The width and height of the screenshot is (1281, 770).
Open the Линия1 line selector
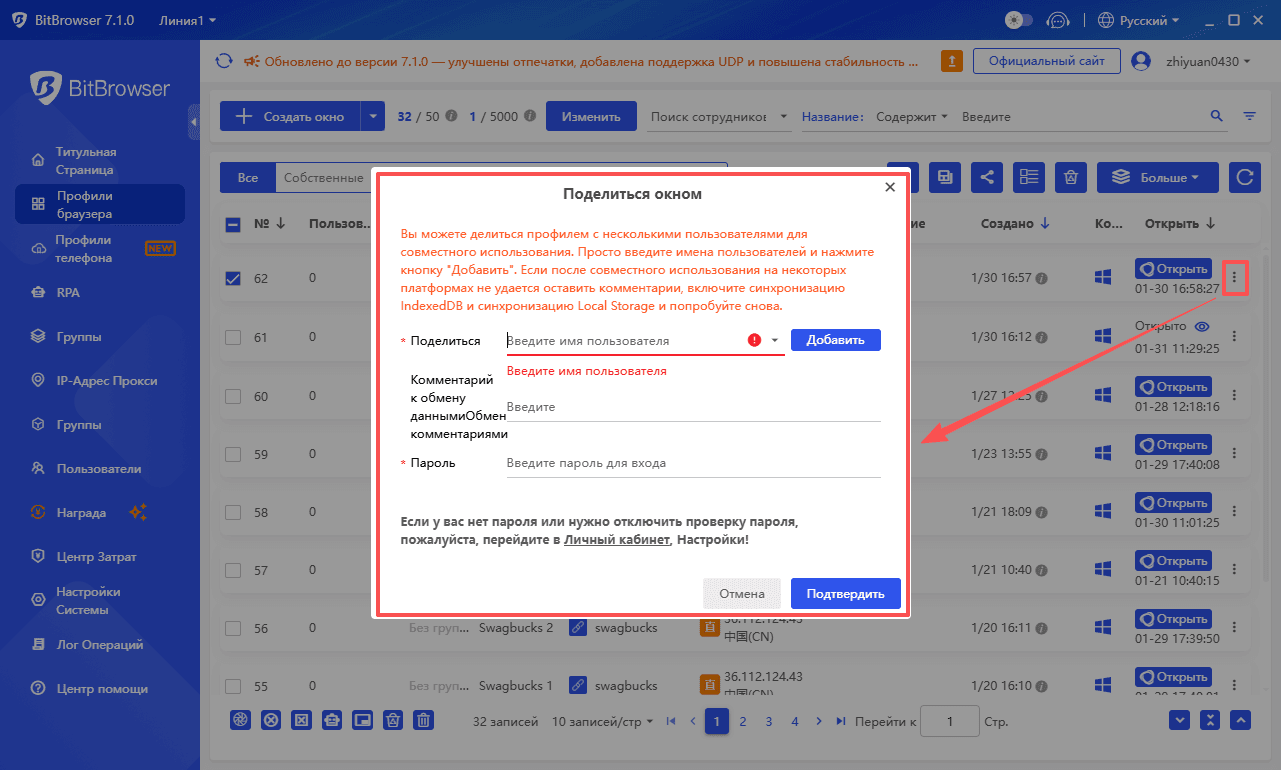point(187,20)
